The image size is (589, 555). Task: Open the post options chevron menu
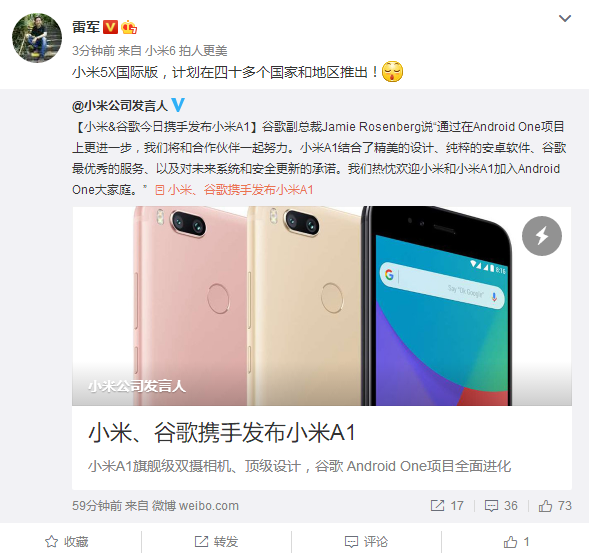[565, 18]
